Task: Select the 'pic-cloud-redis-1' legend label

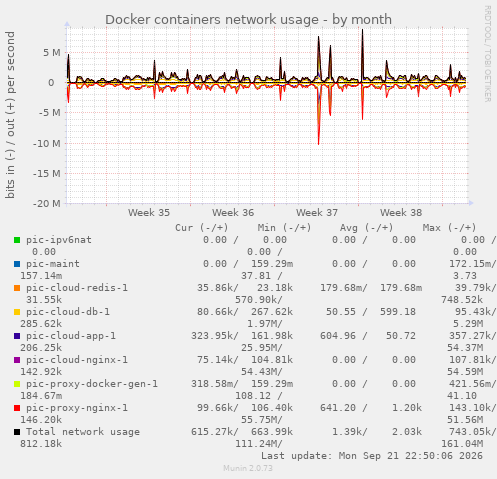Action: pos(77,288)
